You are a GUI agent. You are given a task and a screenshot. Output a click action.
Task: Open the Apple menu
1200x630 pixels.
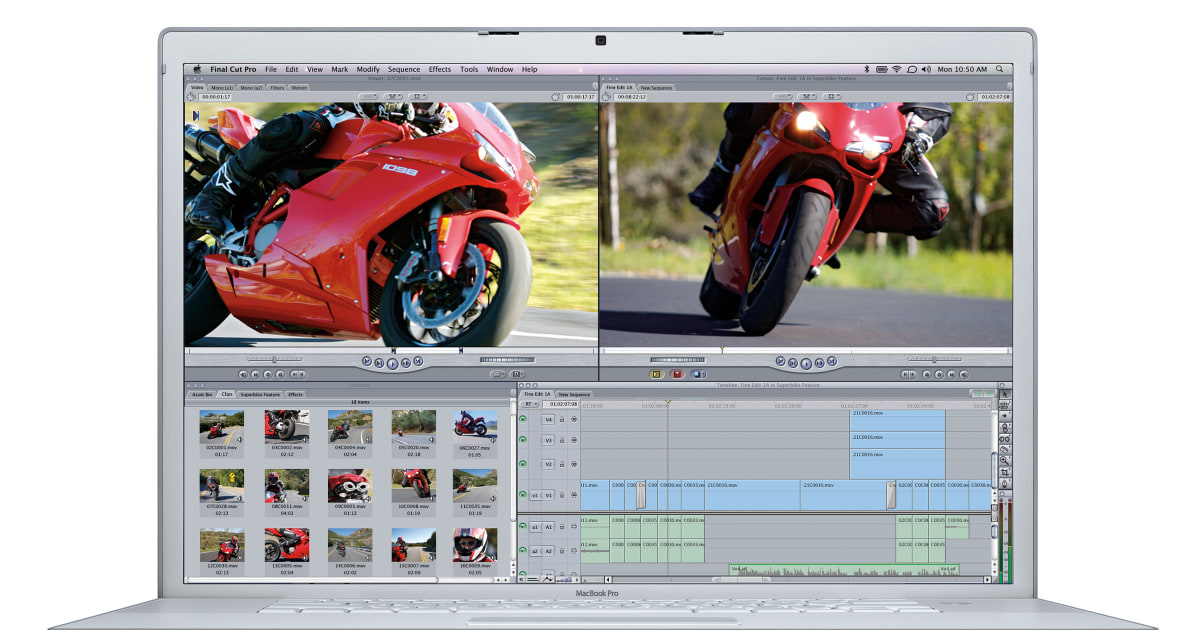pos(197,70)
